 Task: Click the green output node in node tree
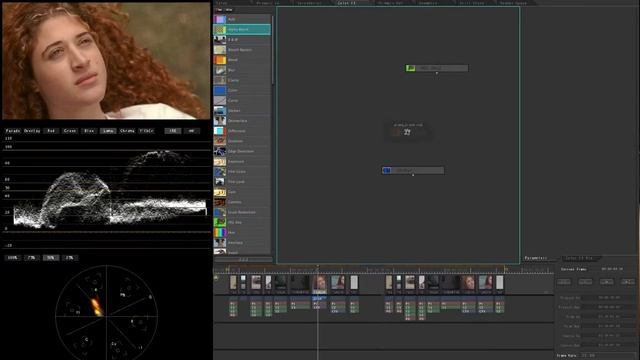[437, 68]
